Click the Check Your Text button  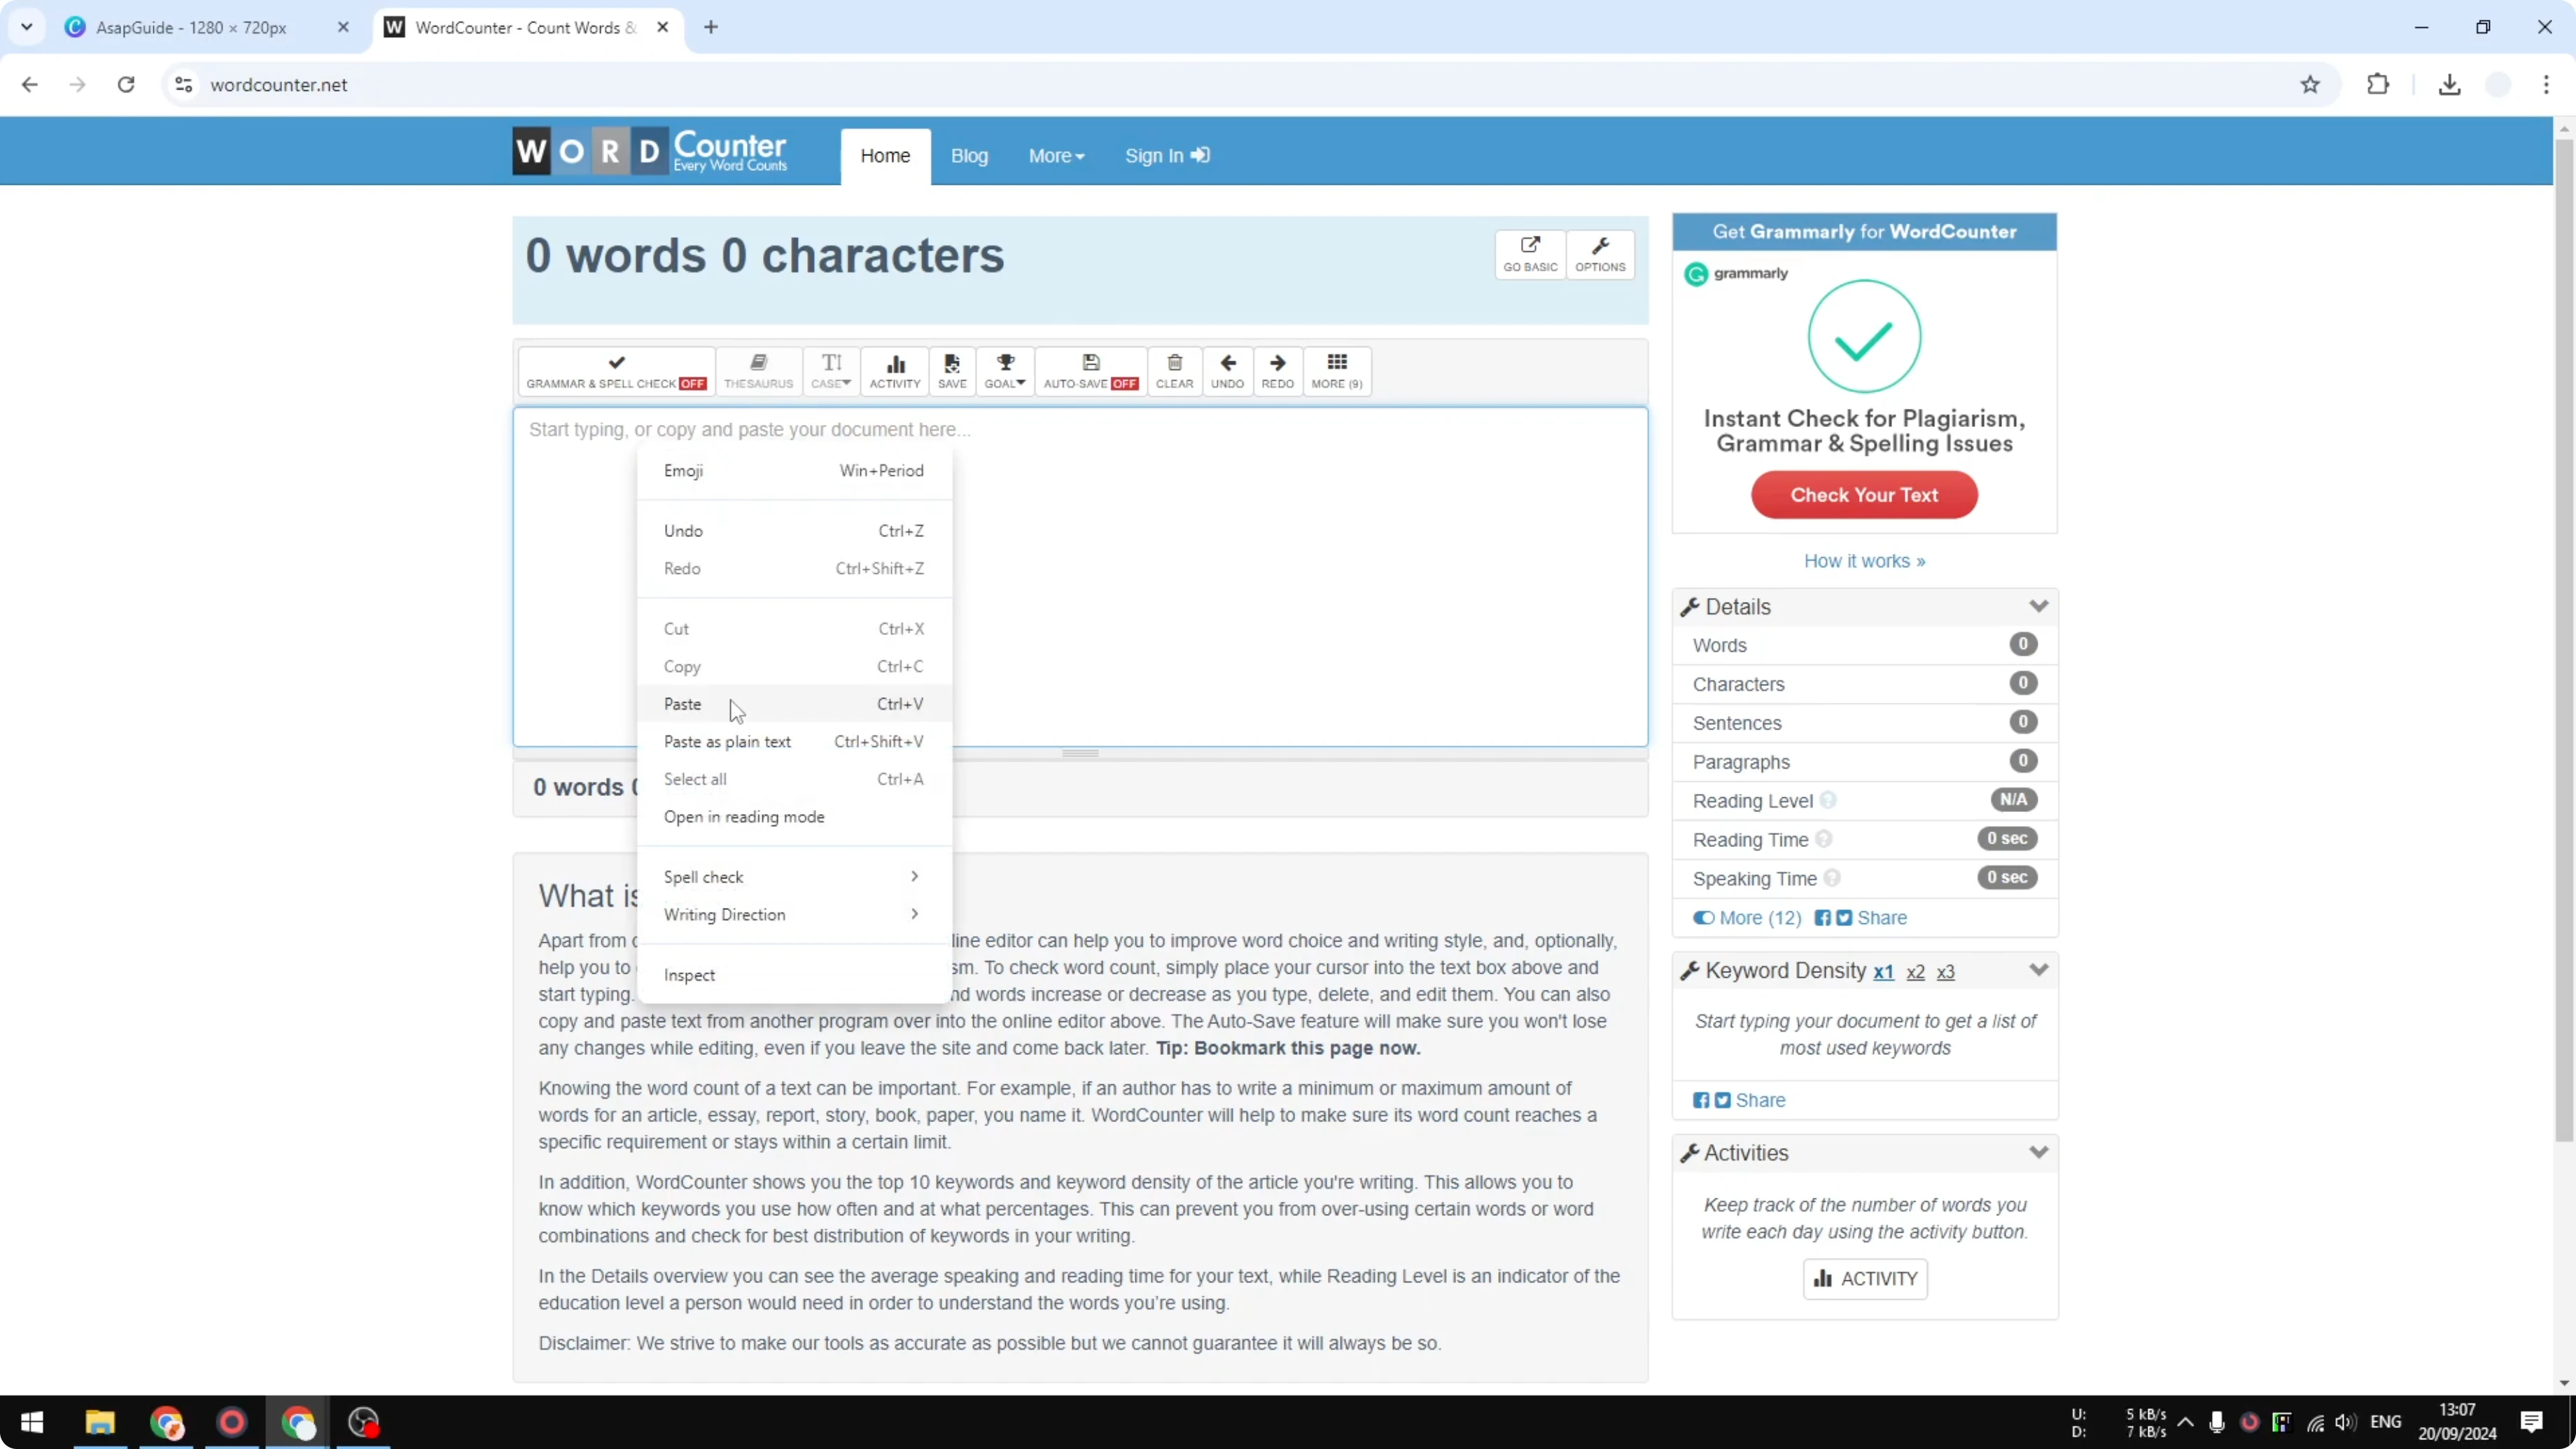(1864, 495)
